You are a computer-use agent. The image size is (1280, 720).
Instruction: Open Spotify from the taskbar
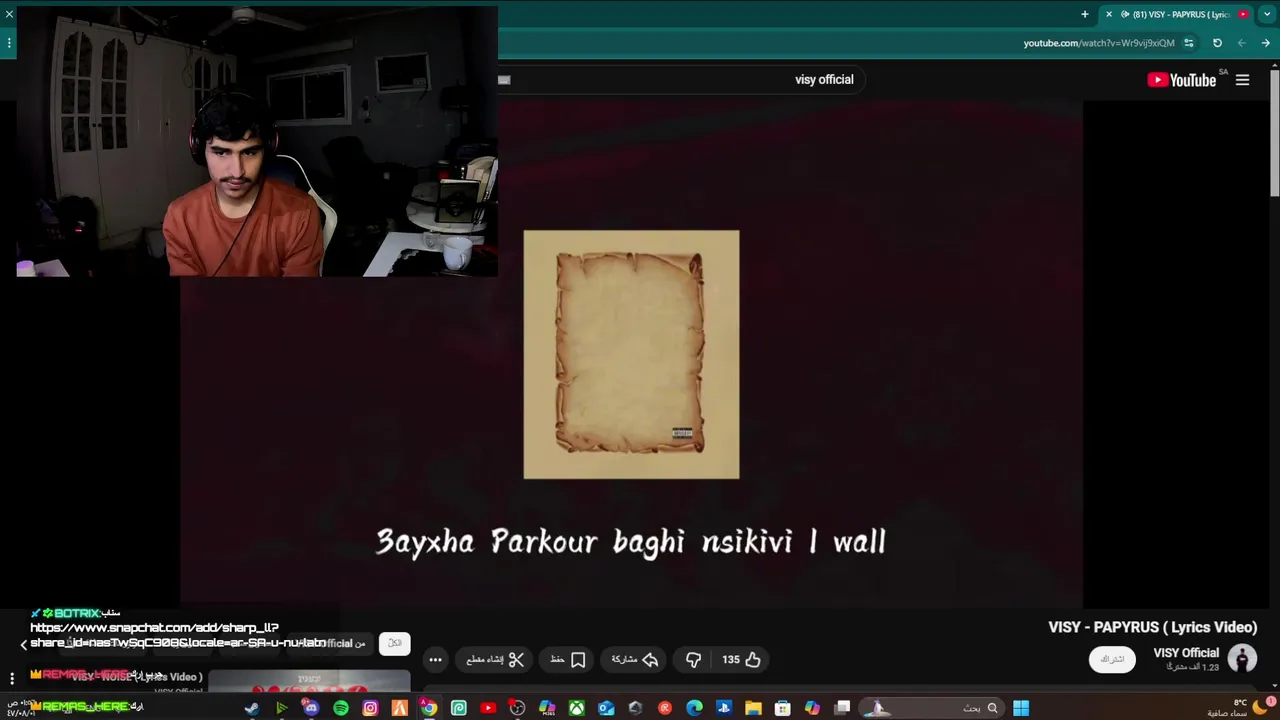coord(340,708)
